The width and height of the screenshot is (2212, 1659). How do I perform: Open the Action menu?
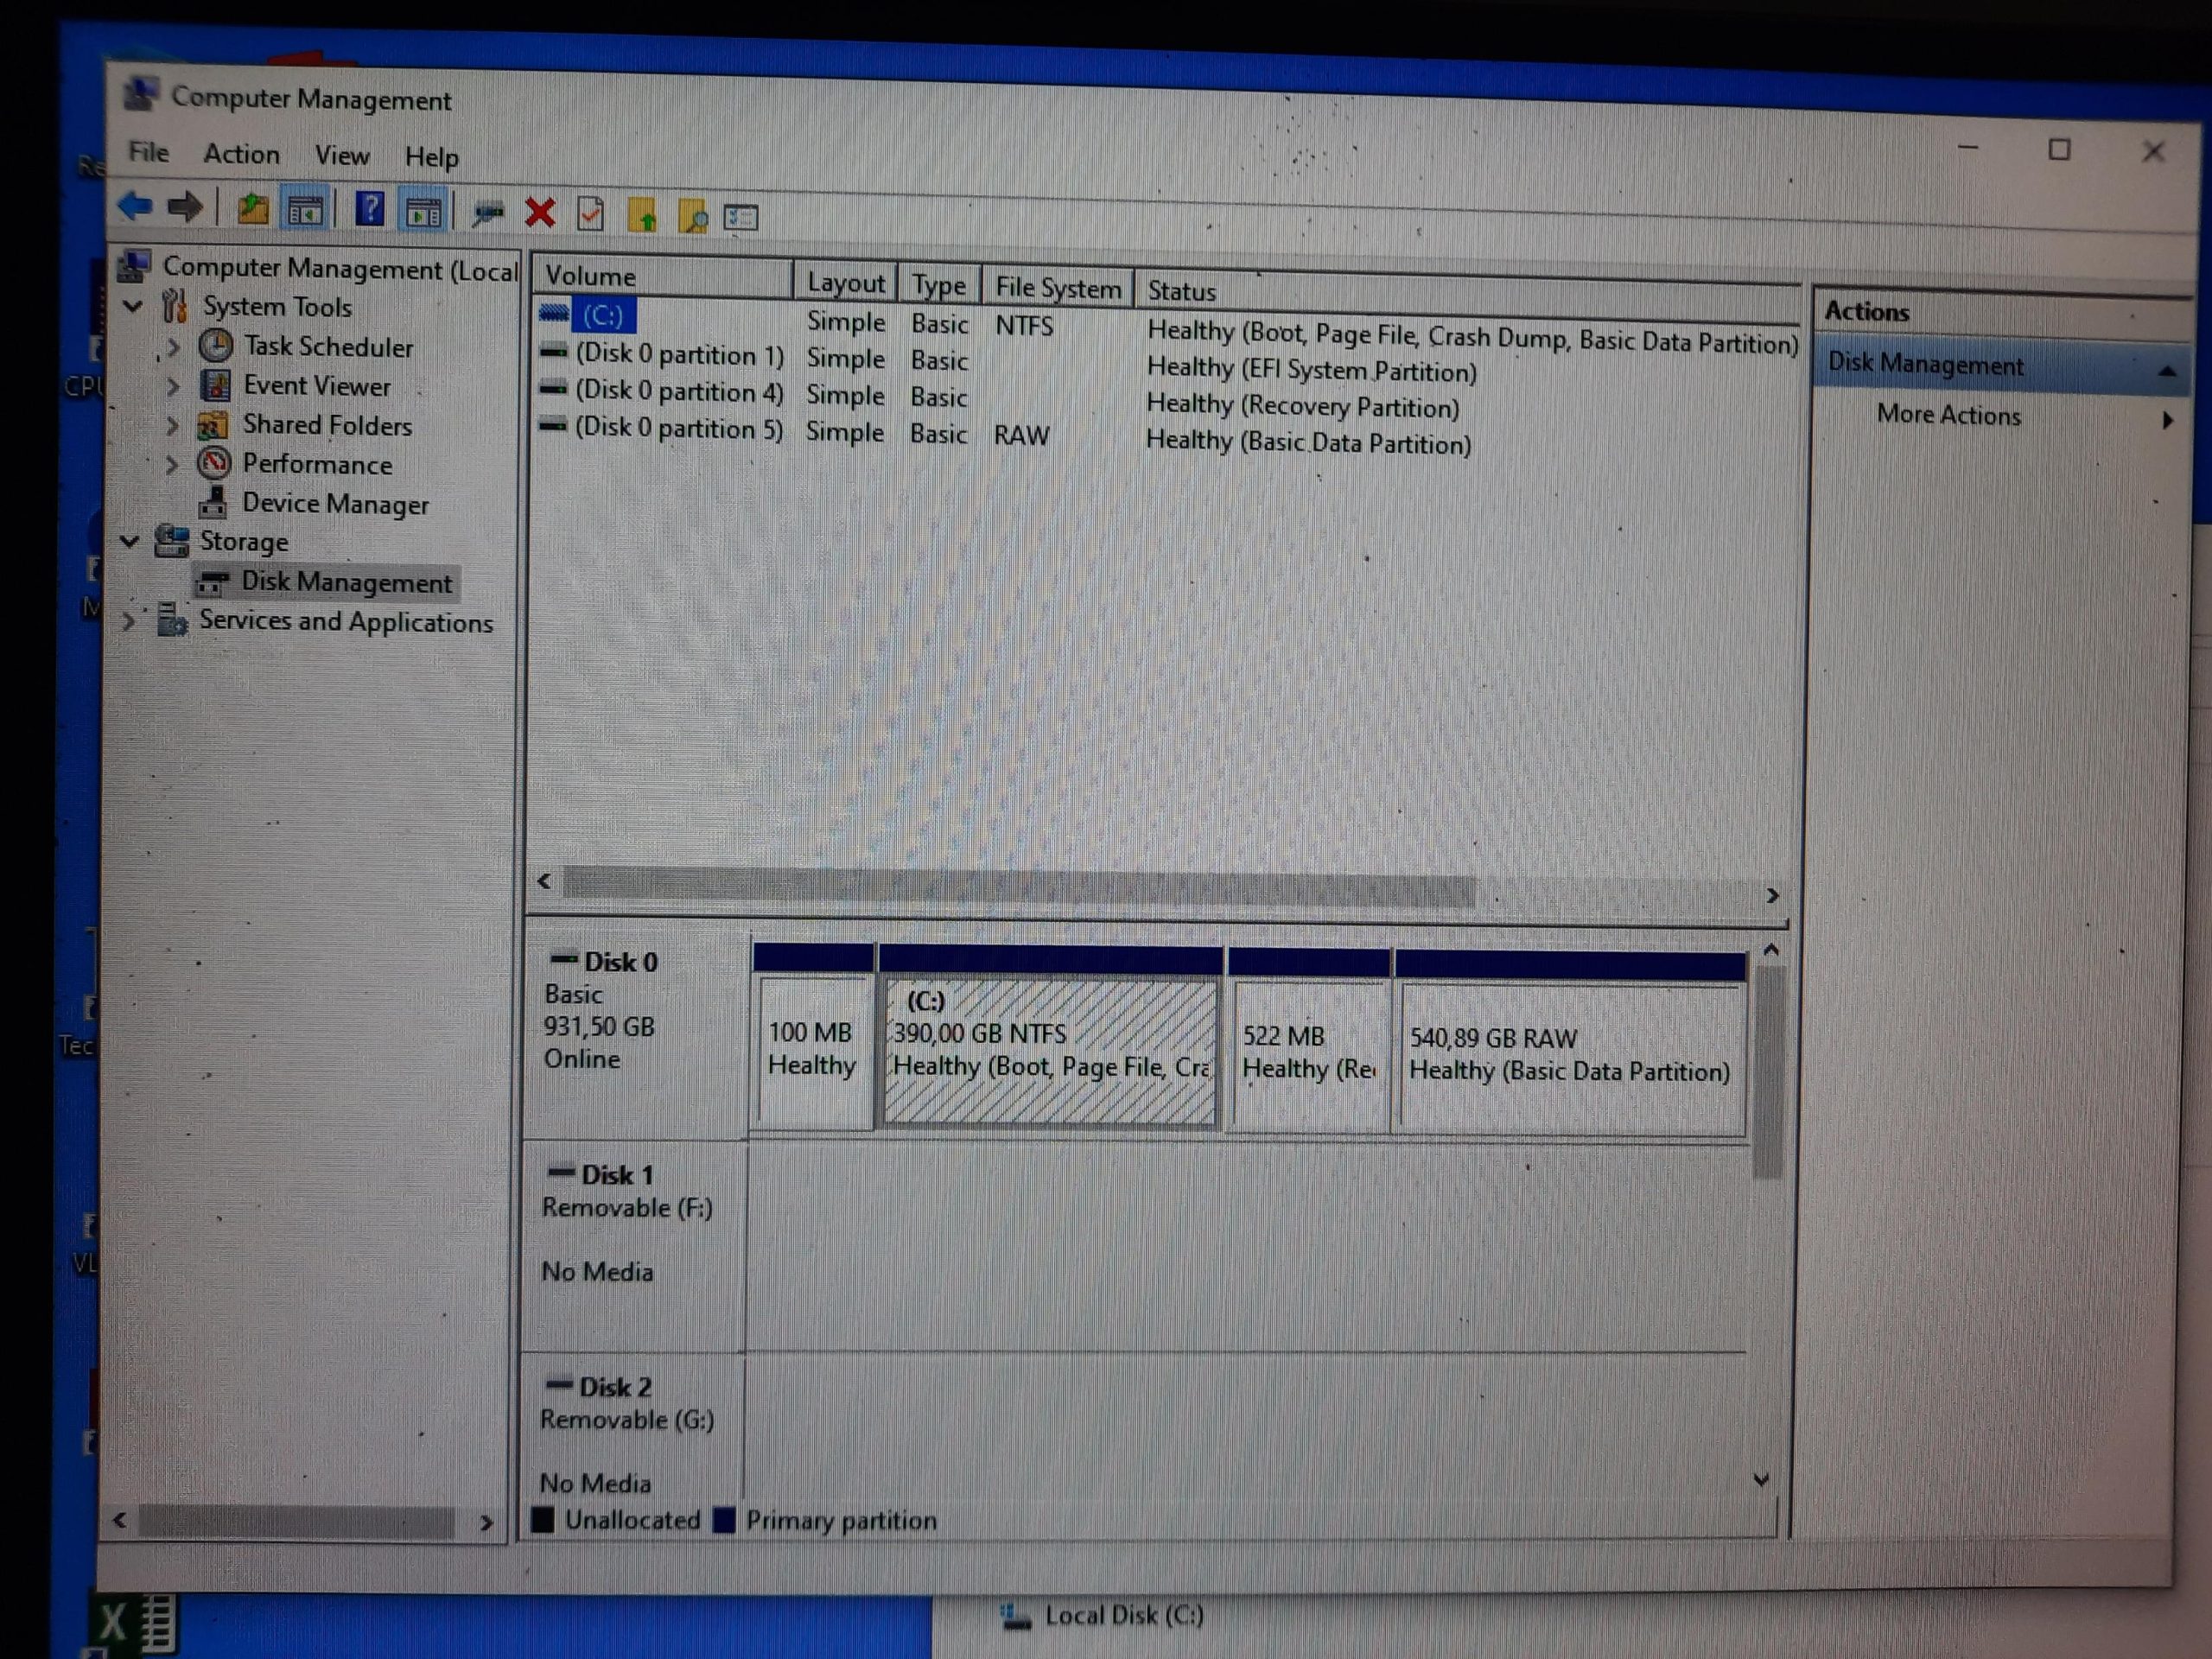pos(241,154)
